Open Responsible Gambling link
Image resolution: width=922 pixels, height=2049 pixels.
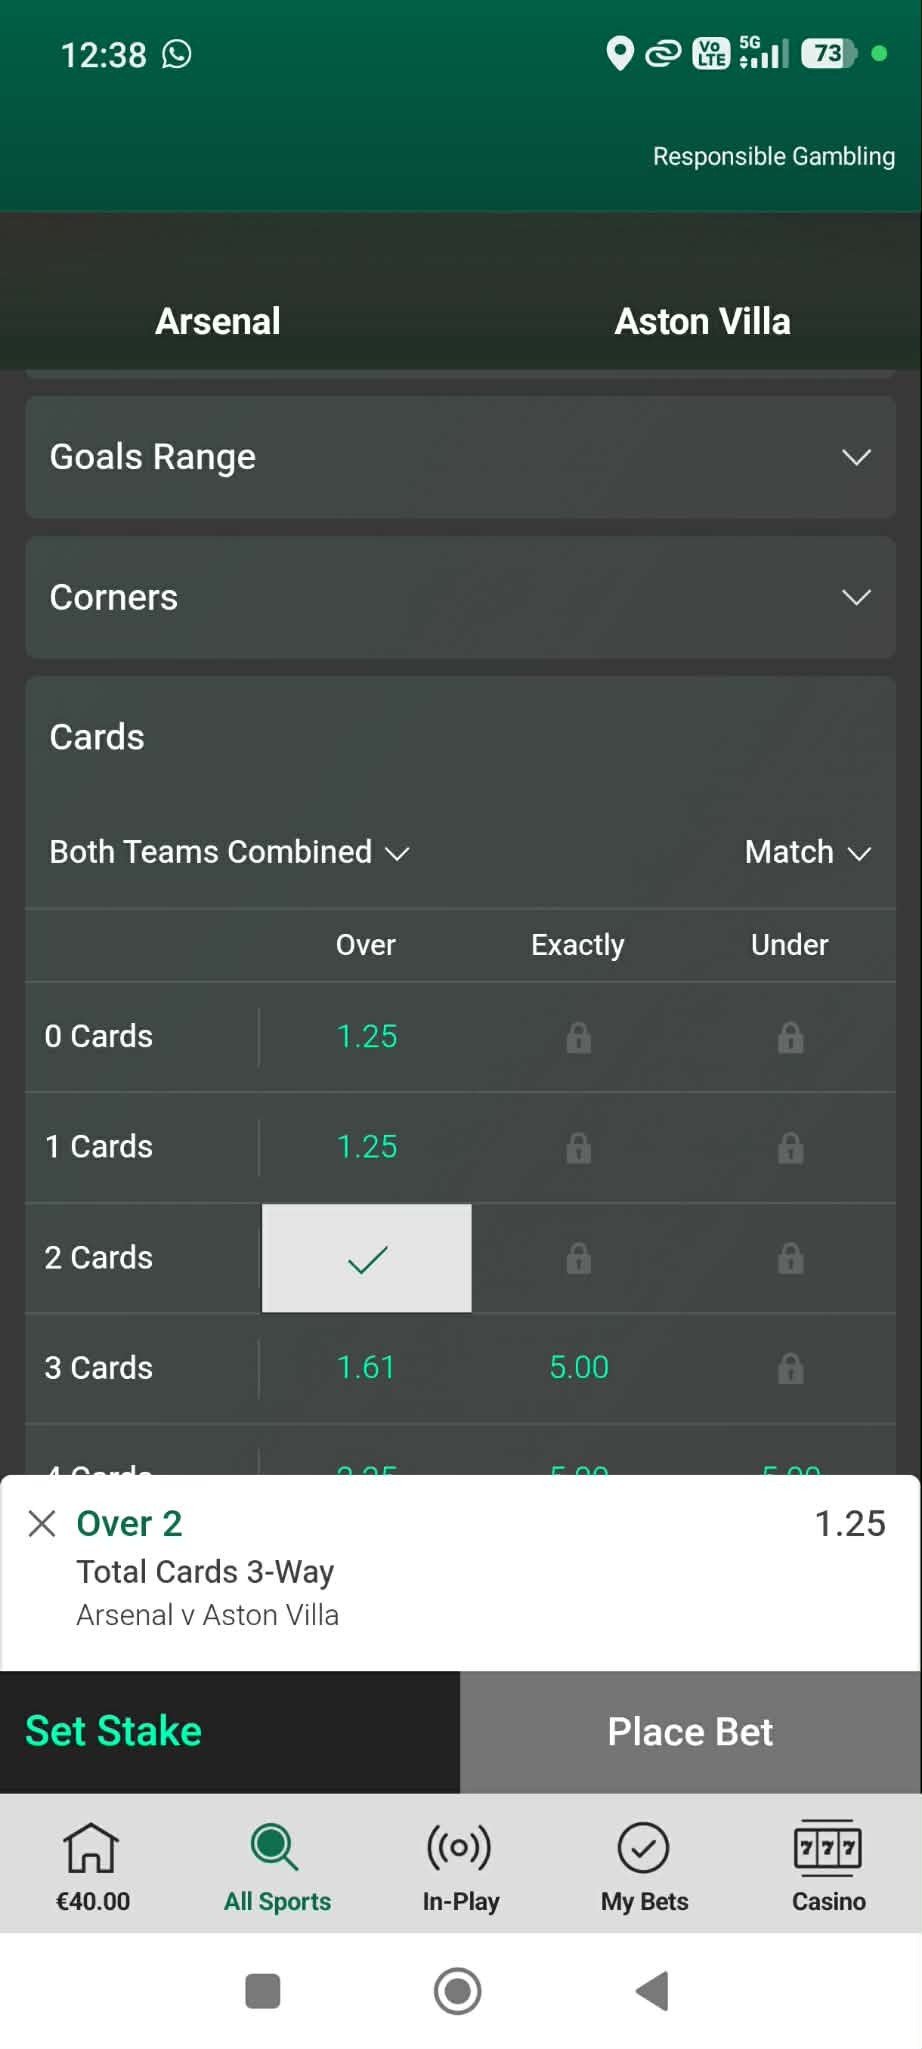coord(774,156)
